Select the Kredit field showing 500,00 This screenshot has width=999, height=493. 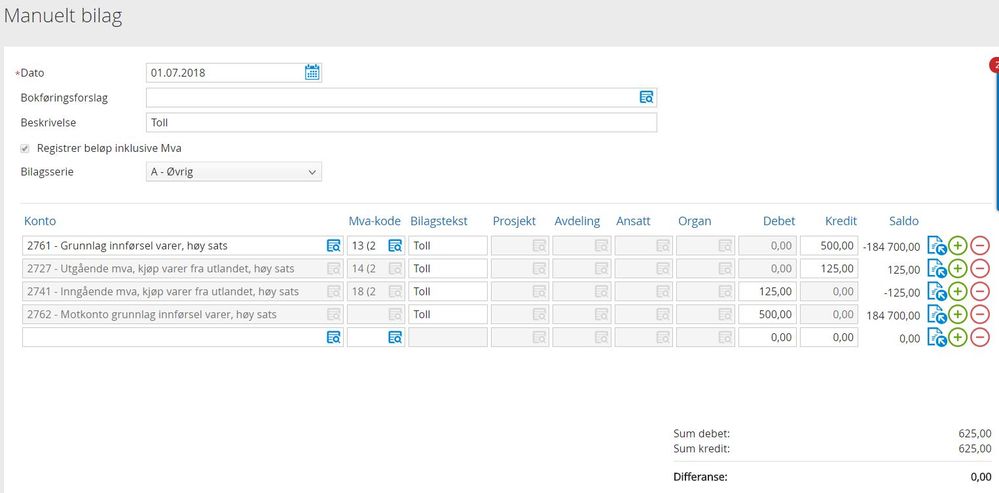tap(829, 246)
